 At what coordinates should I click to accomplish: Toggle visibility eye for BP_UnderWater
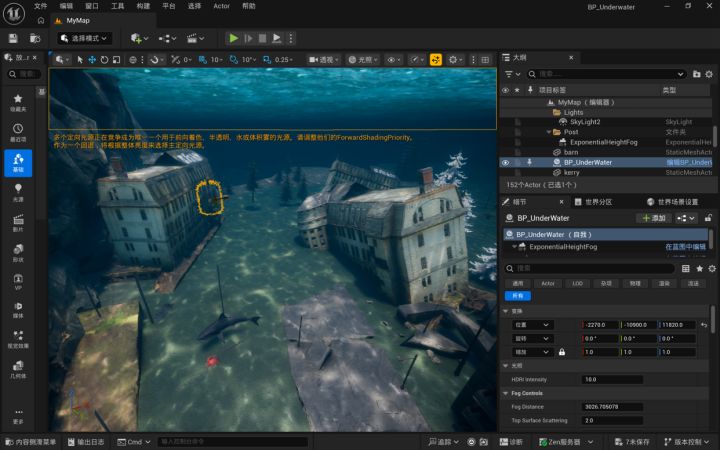pos(506,163)
